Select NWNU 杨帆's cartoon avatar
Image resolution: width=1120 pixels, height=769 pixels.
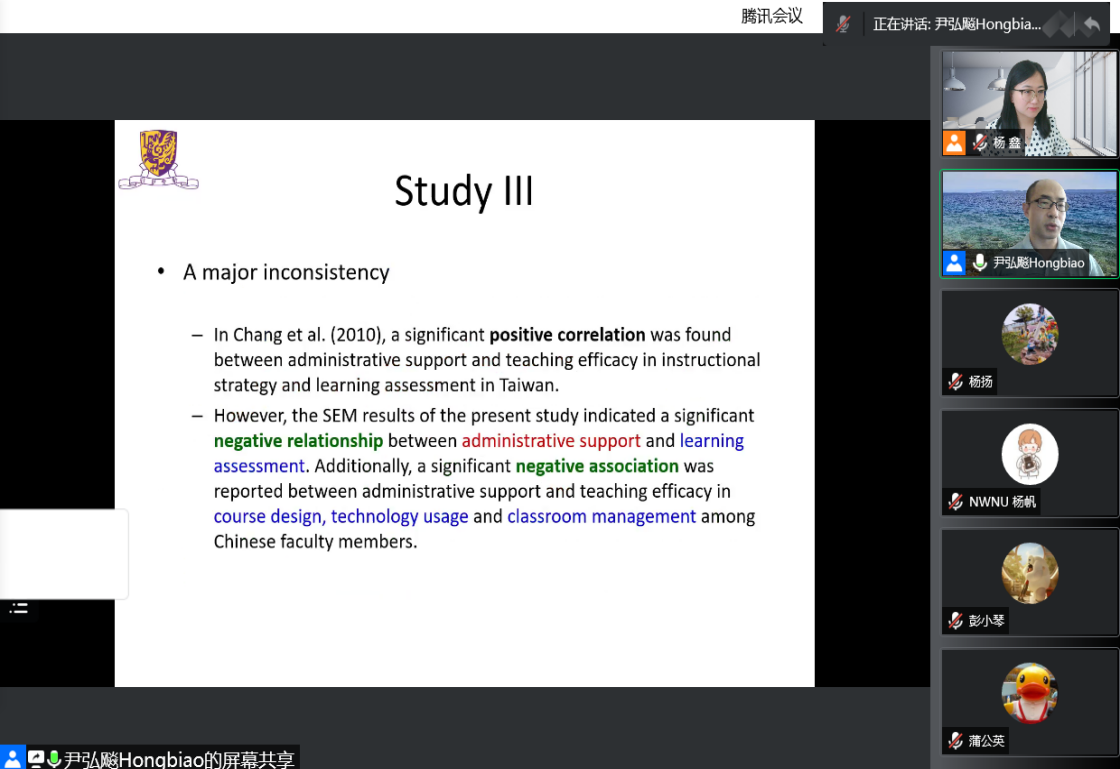click(1029, 454)
